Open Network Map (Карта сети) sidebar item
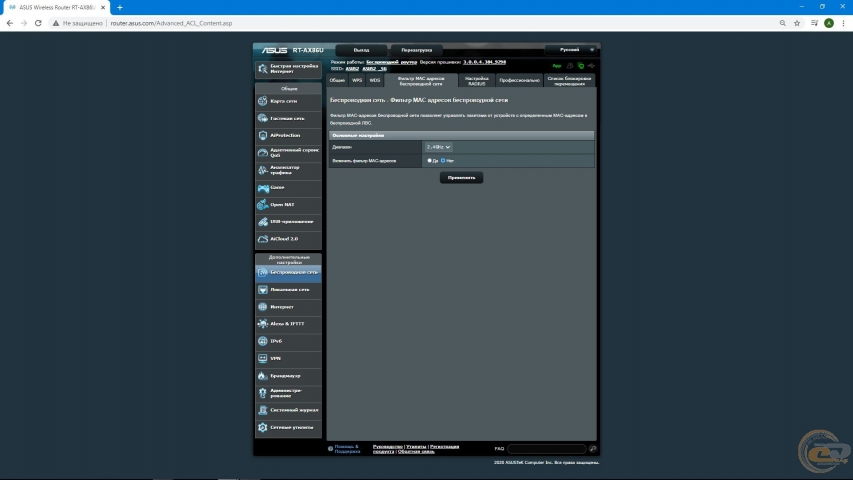The image size is (853, 480). click(288, 101)
